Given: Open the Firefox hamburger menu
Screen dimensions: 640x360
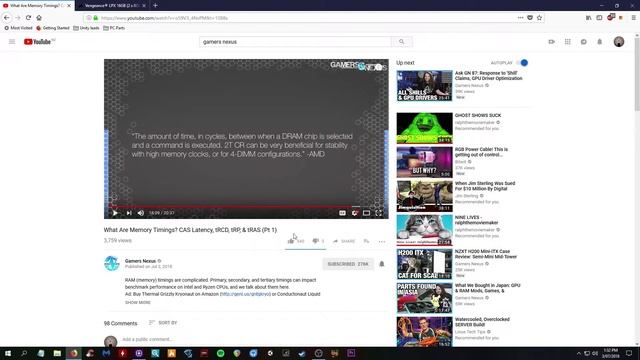Looking at the screenshot, I should pos(633,18).
